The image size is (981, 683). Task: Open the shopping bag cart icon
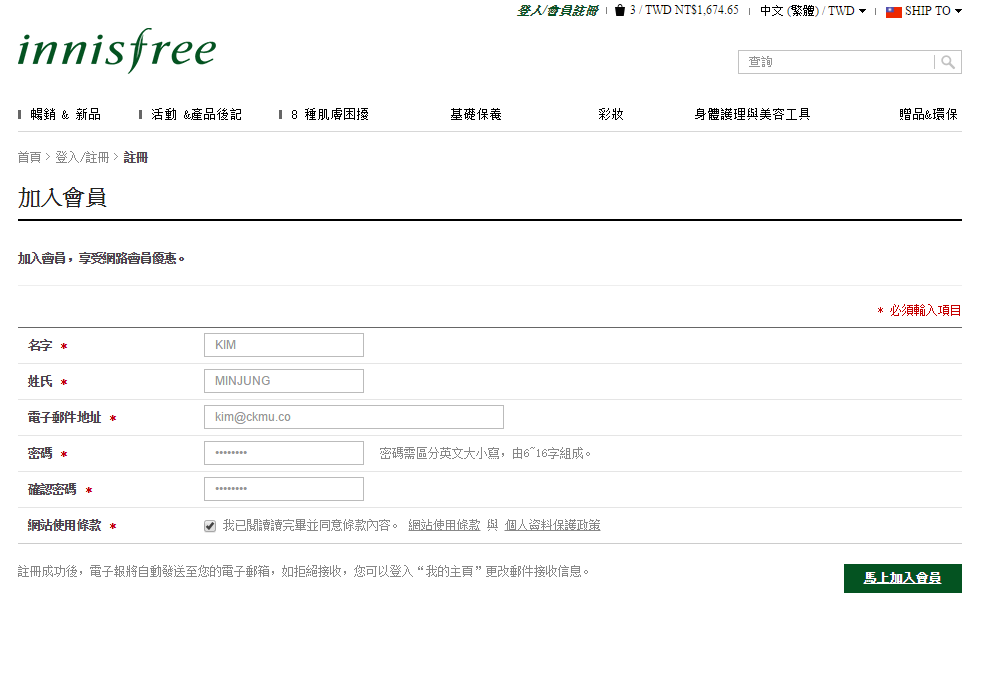[619, 10]
